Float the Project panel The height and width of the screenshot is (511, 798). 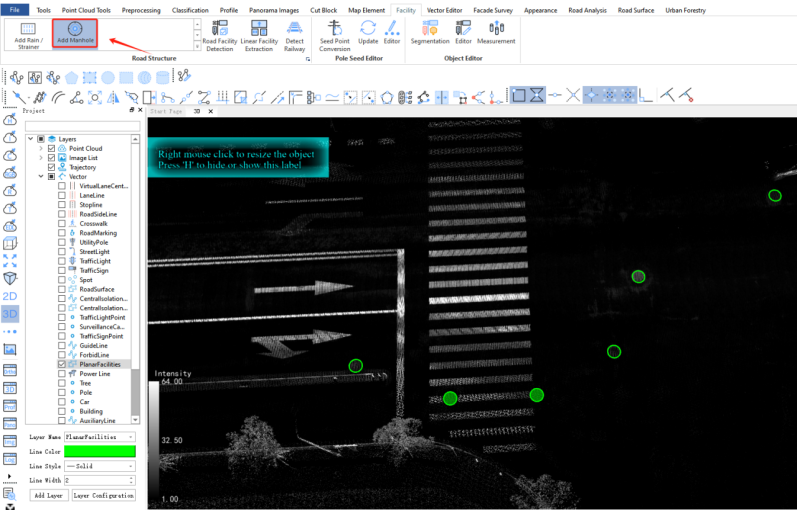tap(132, 110)
